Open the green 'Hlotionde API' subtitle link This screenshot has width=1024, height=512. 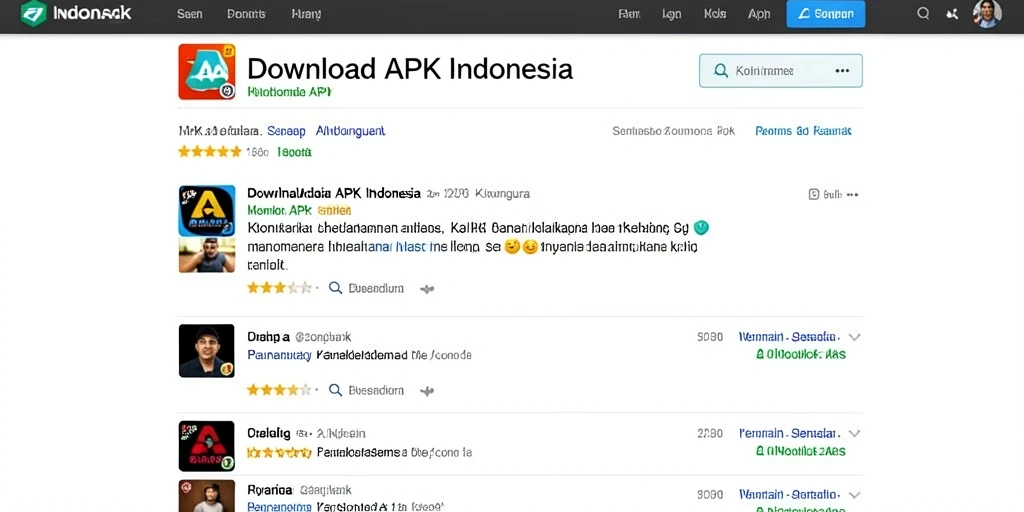pyautogui.click(x=289, y=92)
